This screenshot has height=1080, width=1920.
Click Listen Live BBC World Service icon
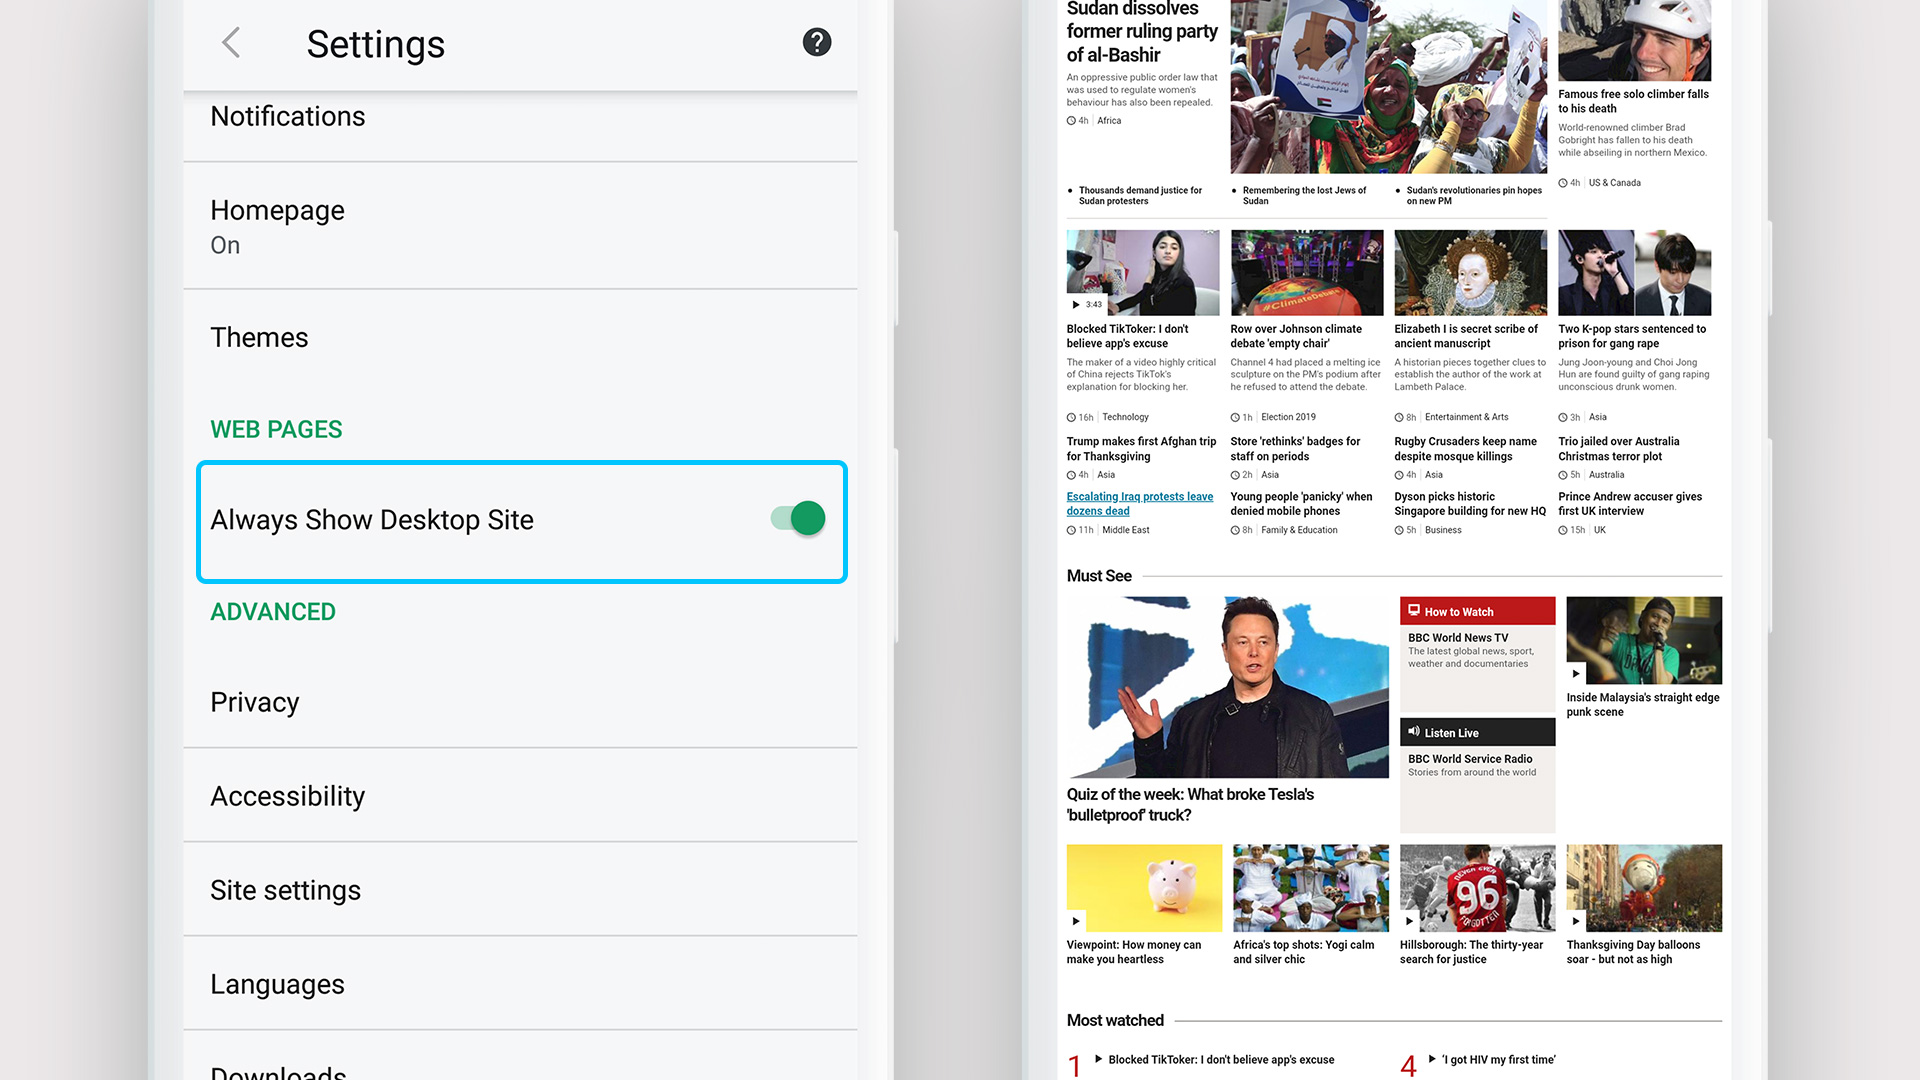tap(1414, 732)
